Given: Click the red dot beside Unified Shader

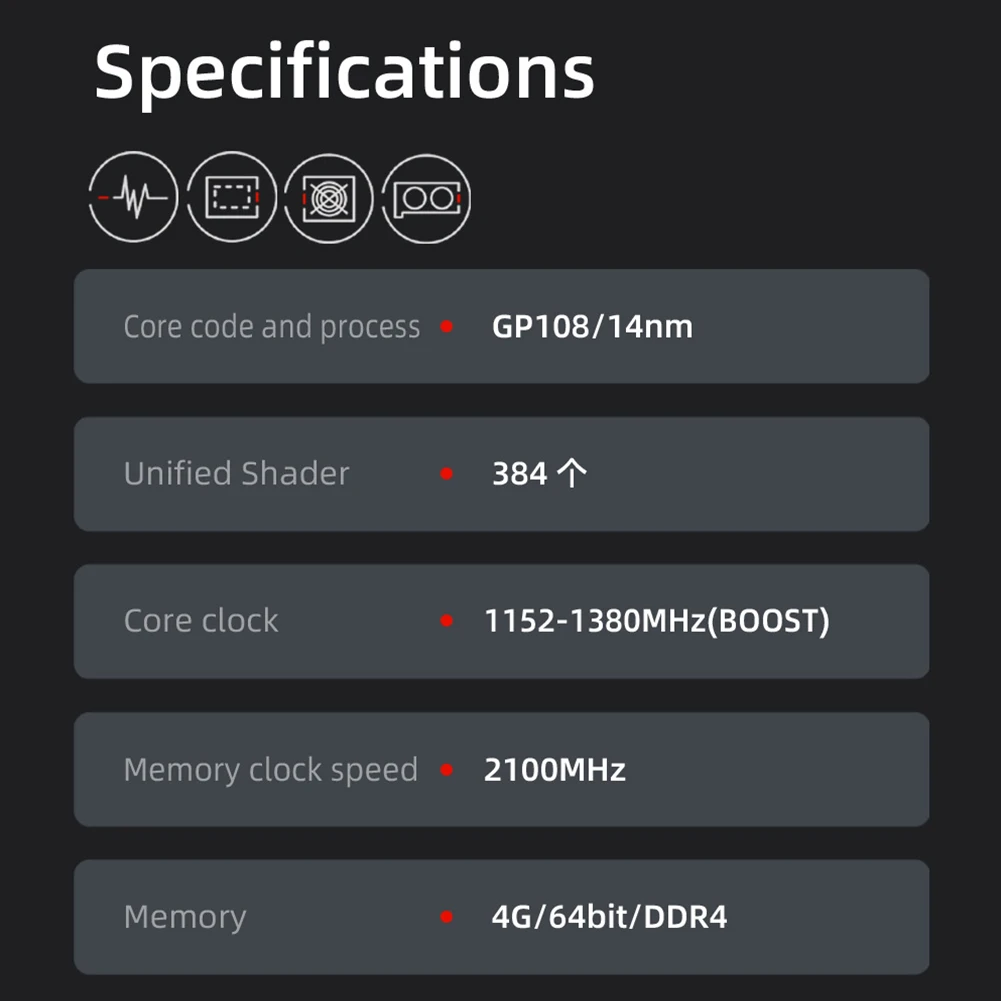Looking at the screenshot, I should [447, 474].
